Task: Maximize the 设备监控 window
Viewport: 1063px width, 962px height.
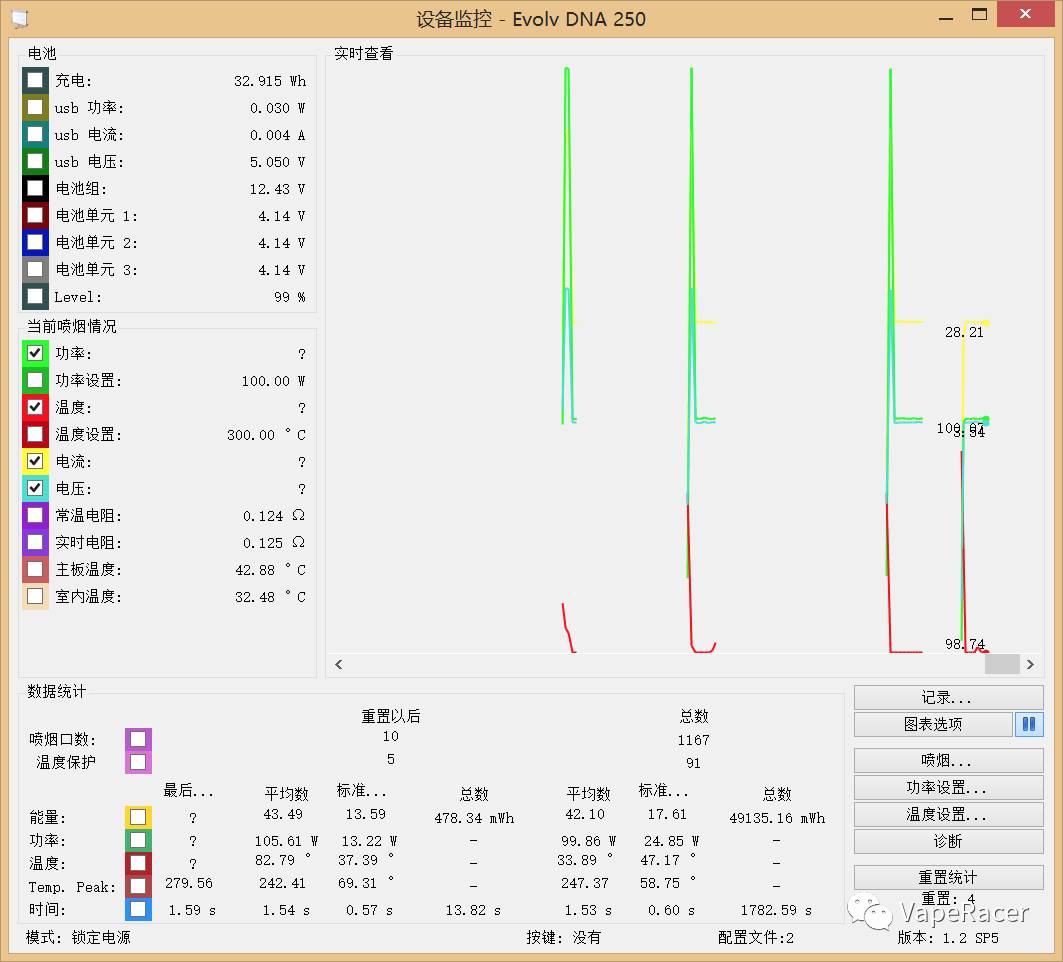Action: [x=980, y=15]
